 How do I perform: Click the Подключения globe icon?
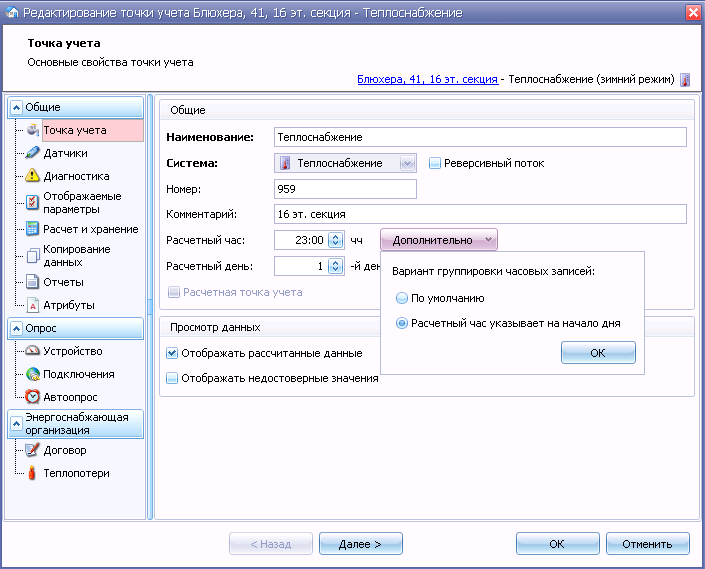pyautogui.click(x=33, y=374)
